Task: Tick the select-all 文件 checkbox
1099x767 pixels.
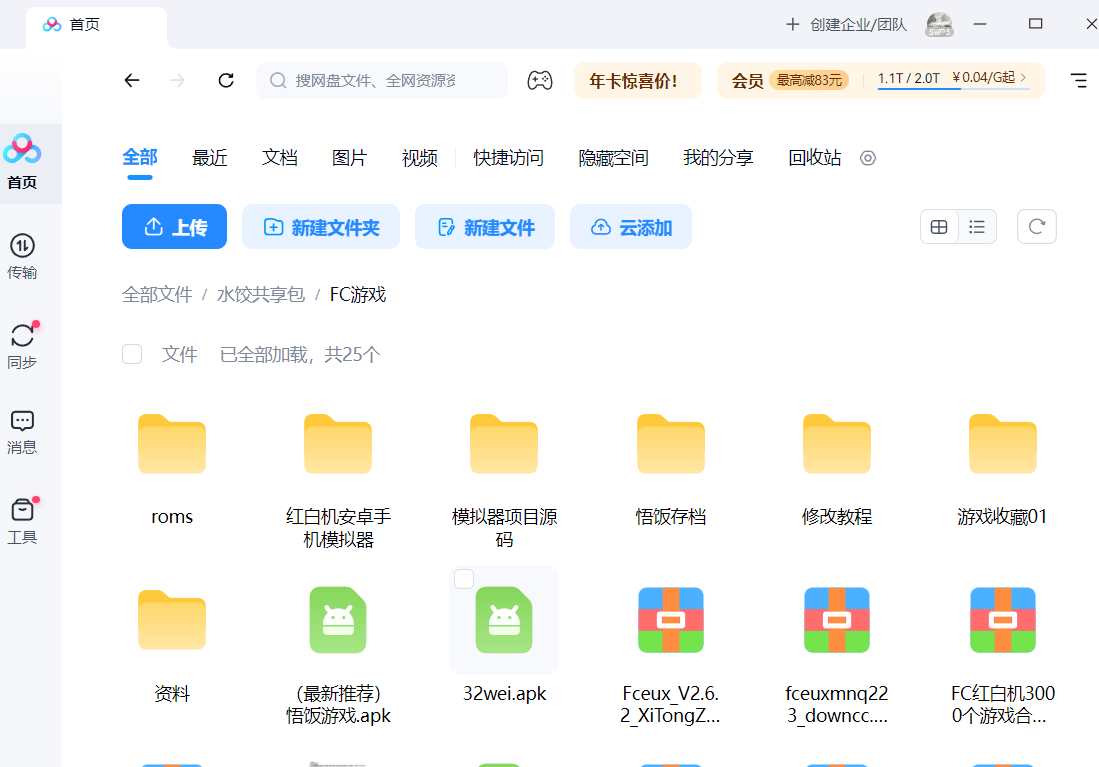Action: coord(132,354)
